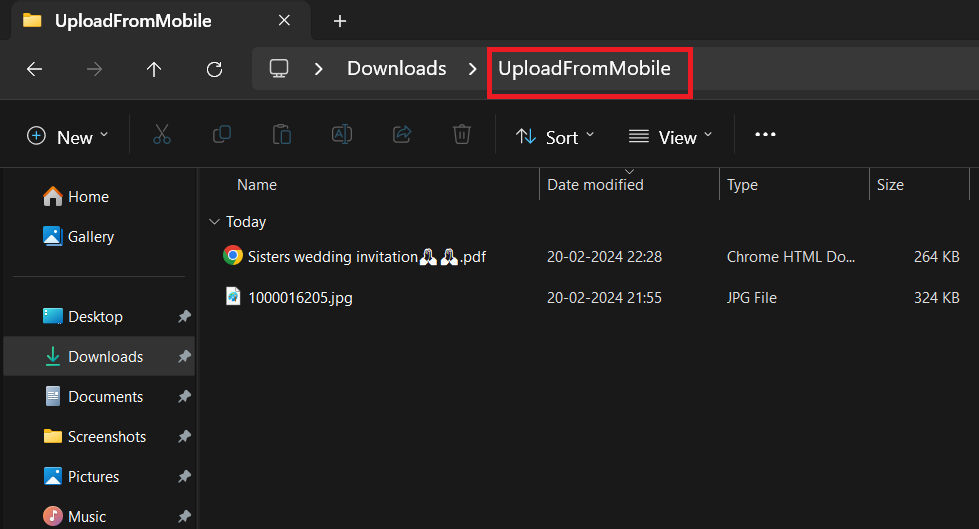
Task: Refresh the current folder view
Action: coord(214,69)
